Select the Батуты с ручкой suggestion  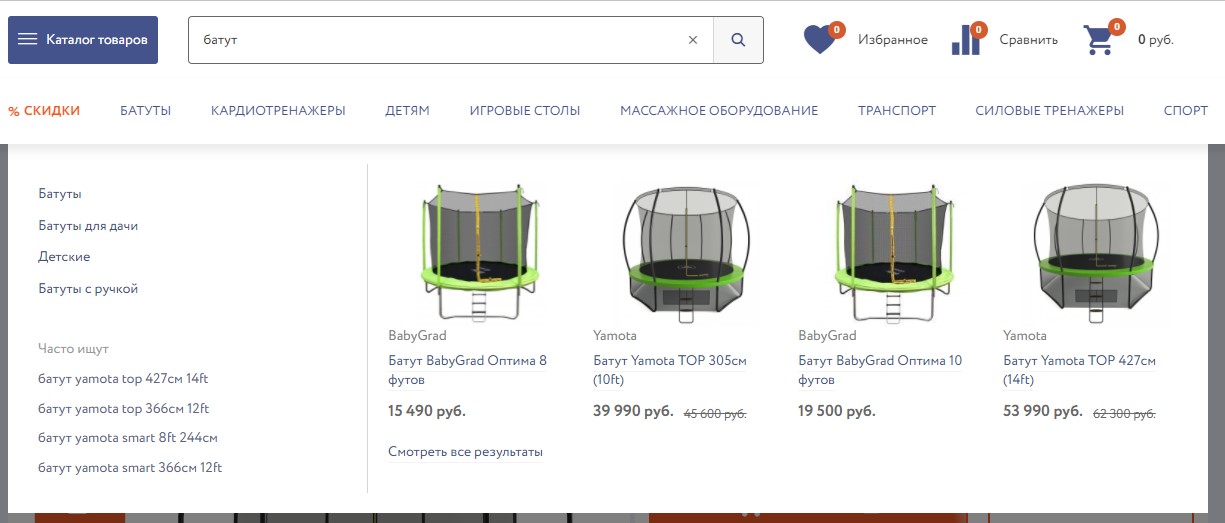point(88,289)
